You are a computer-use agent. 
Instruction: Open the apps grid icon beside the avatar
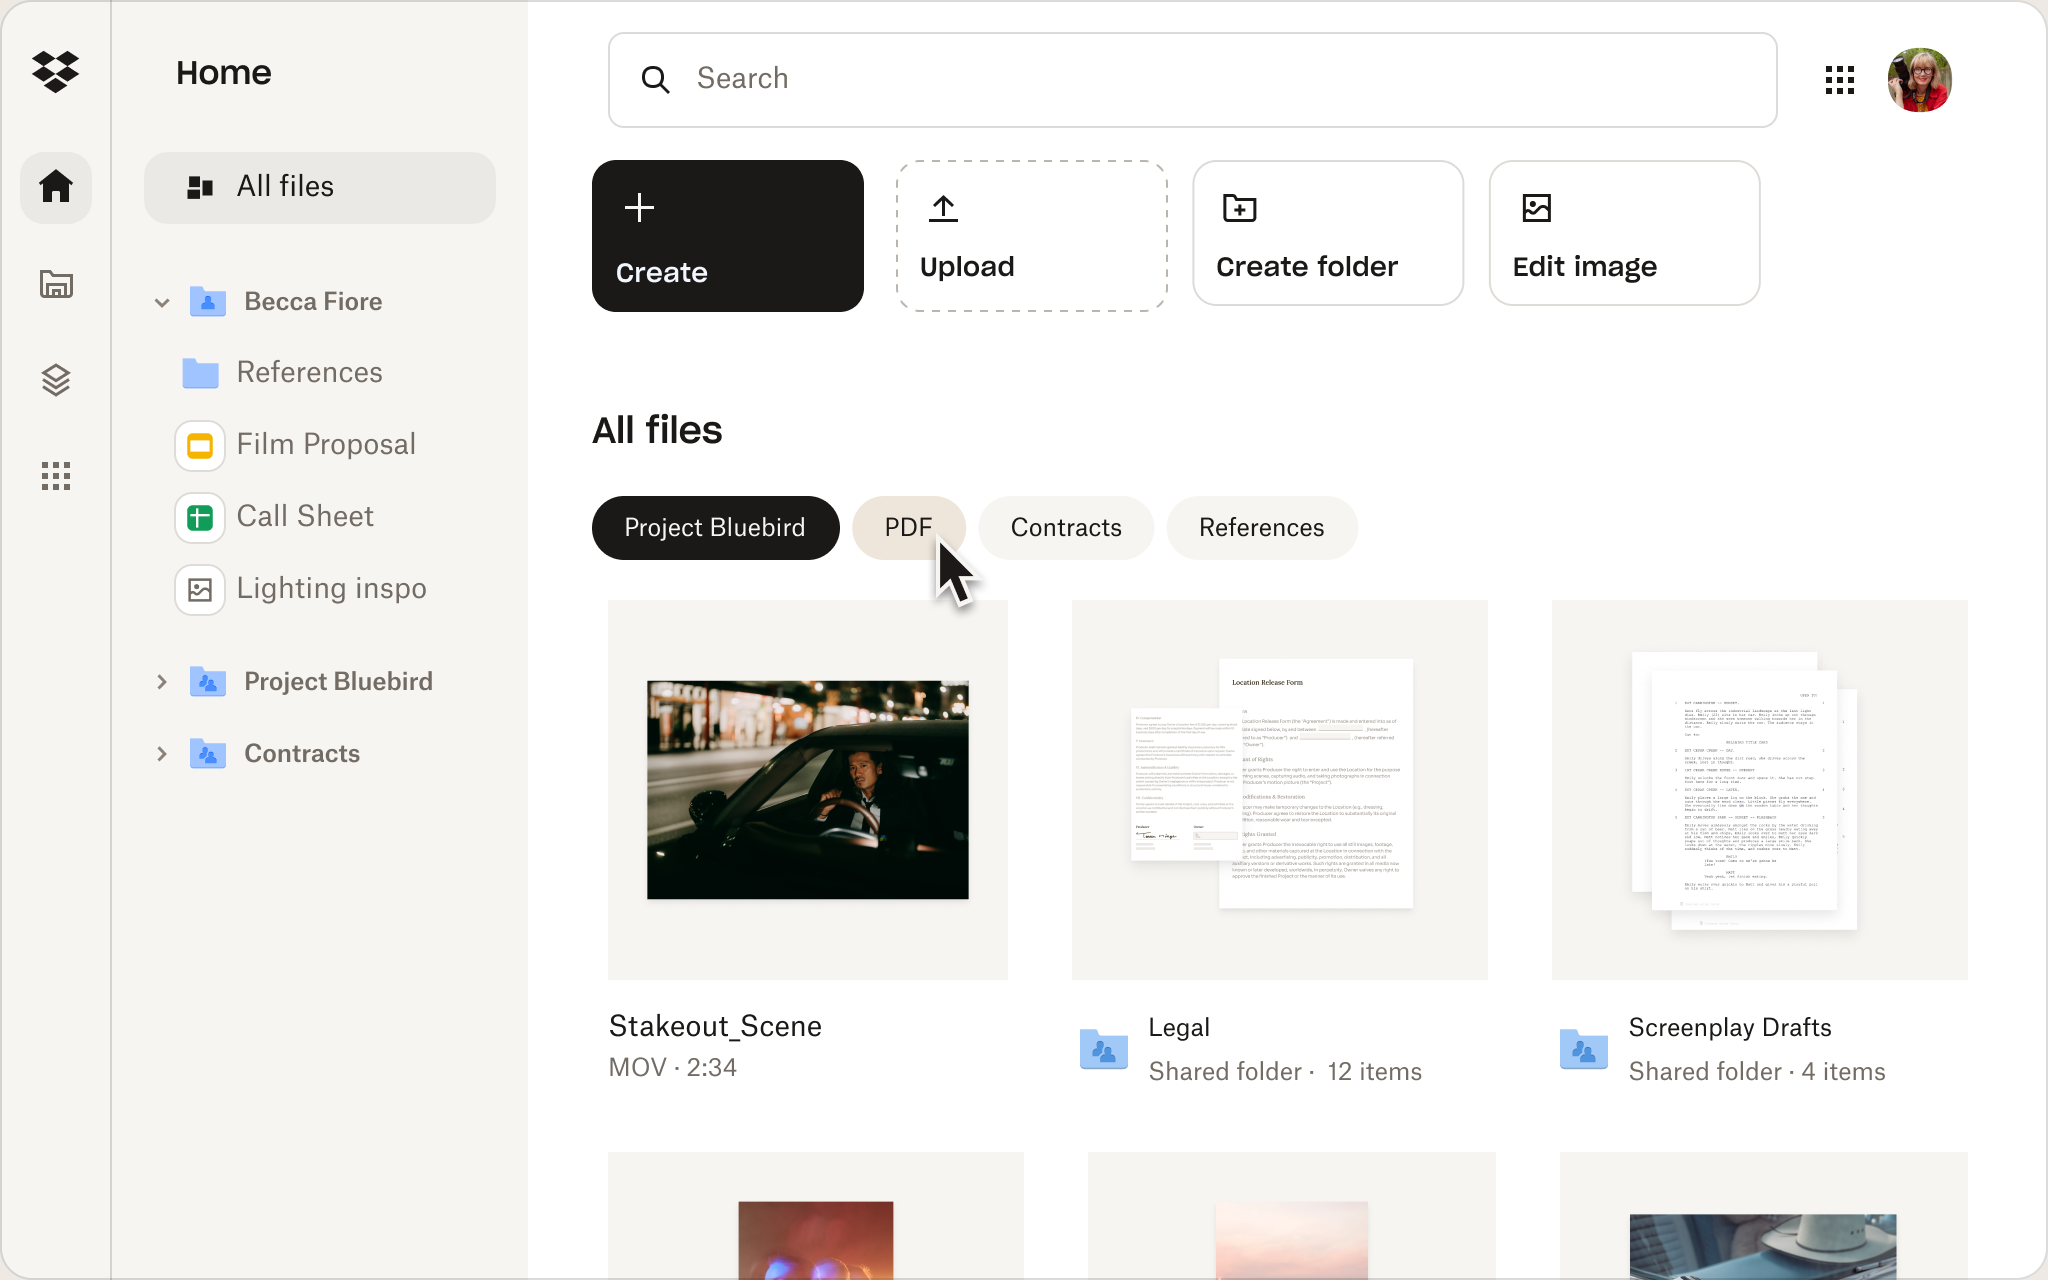pyautogui.click(x=1840, y=80)
